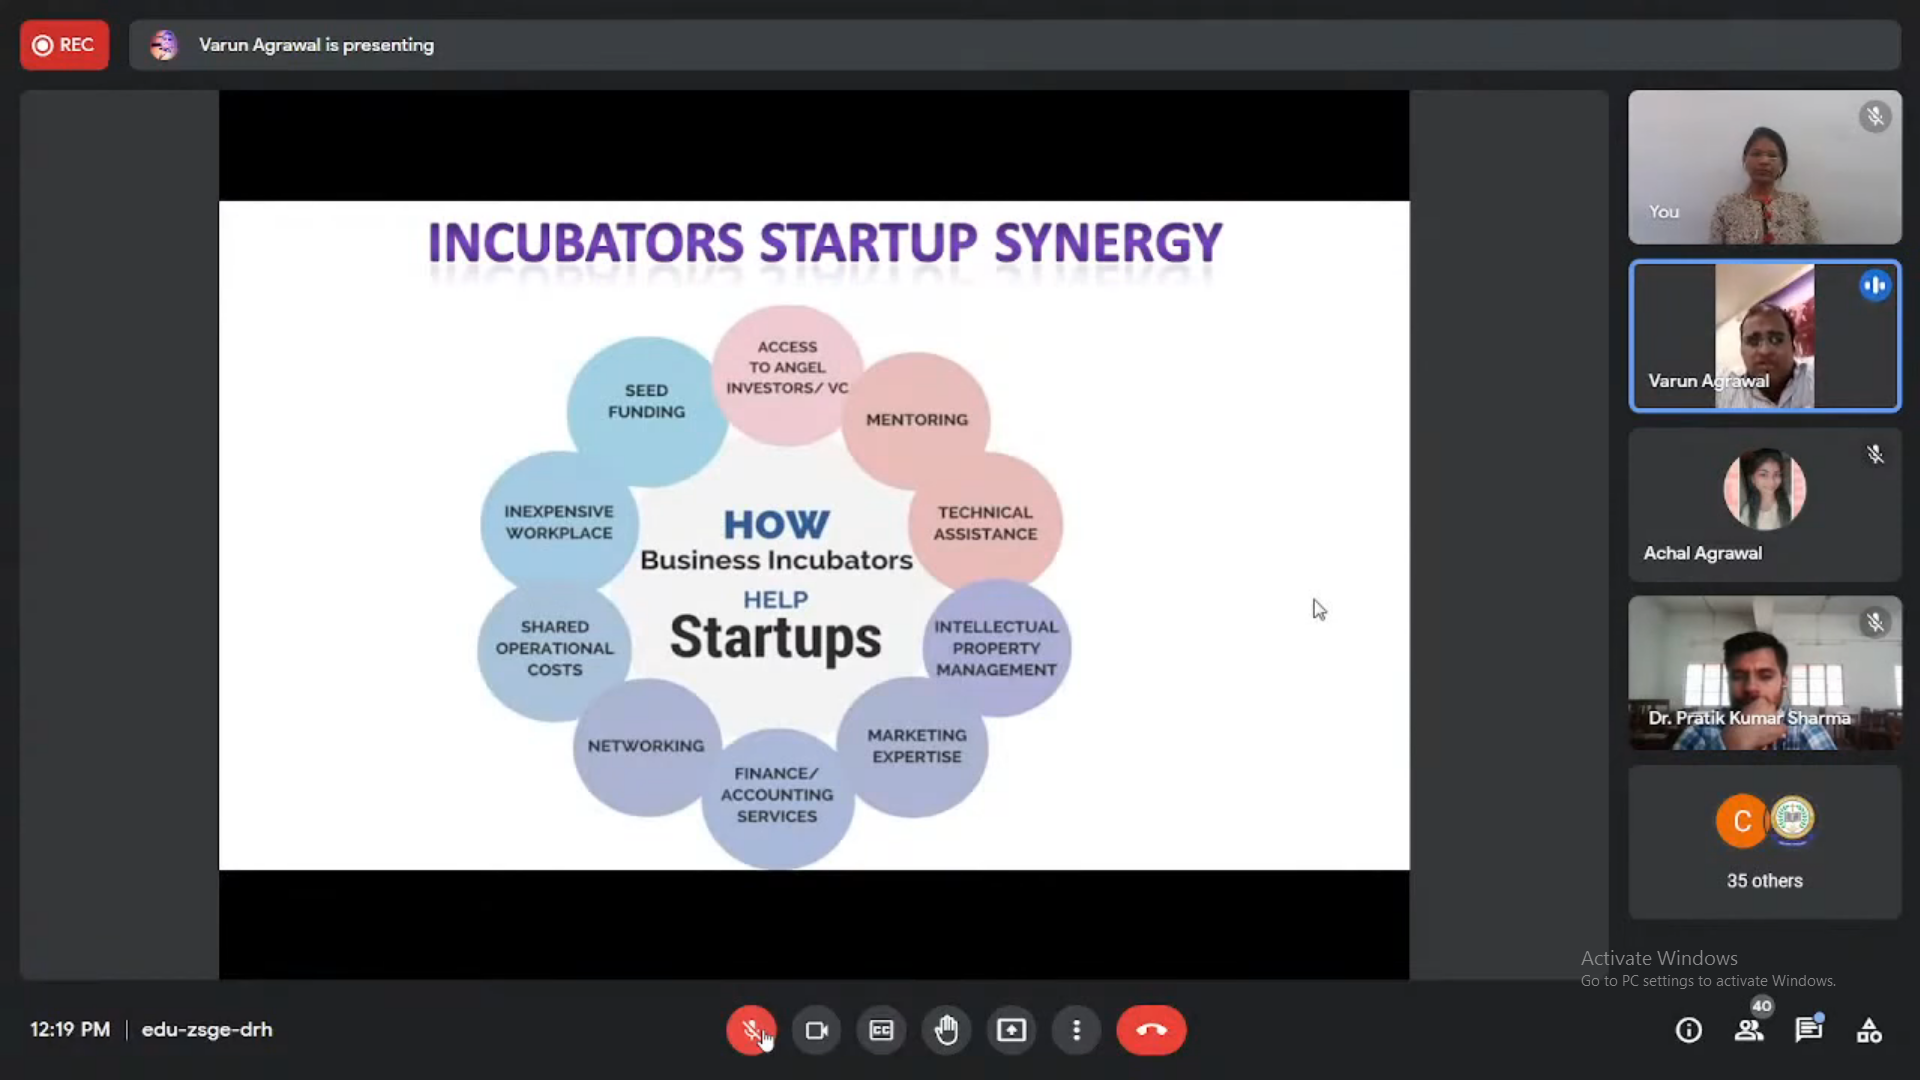
Task: Click the presenter's avatar in the presenting banner
Action: pos(164,45)
